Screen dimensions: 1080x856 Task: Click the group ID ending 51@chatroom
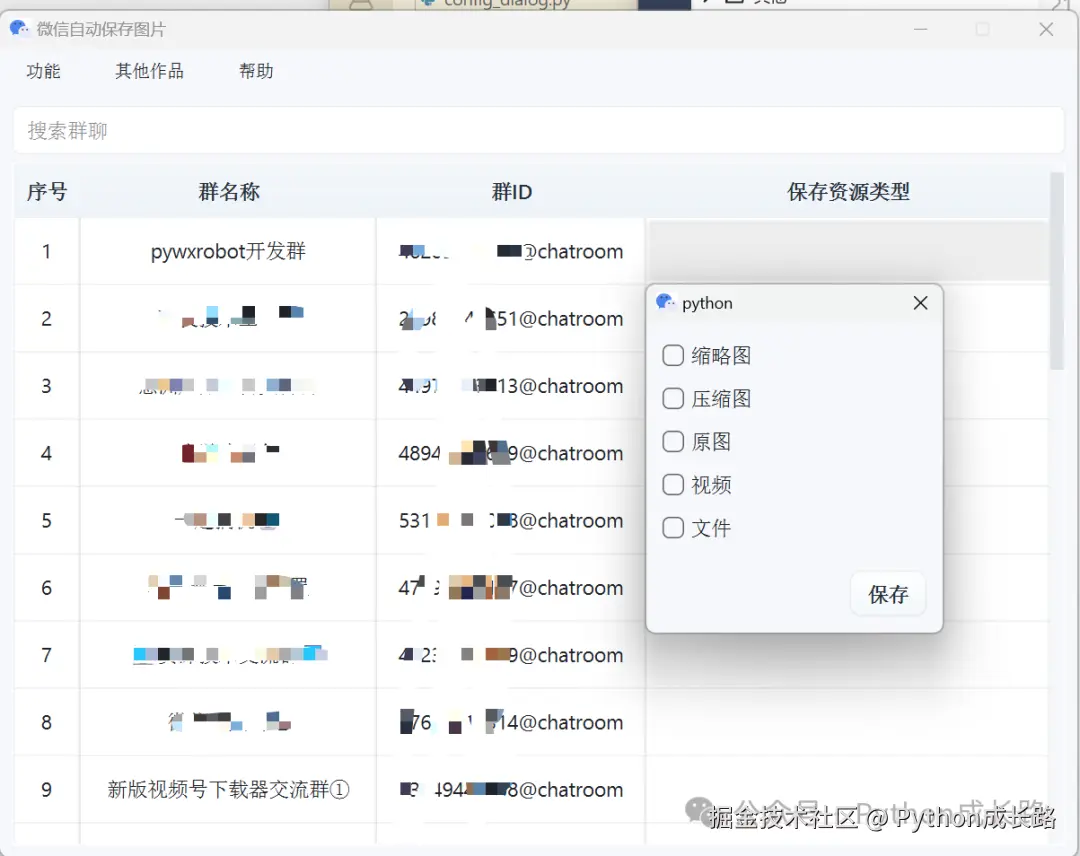[510, 319]
